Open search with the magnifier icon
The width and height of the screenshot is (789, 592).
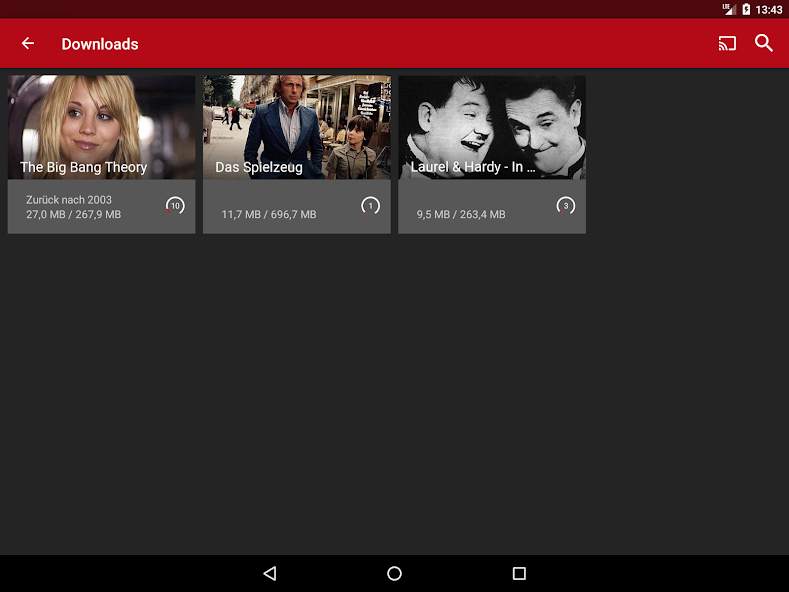pyautogui.click(x=764, y=43)
